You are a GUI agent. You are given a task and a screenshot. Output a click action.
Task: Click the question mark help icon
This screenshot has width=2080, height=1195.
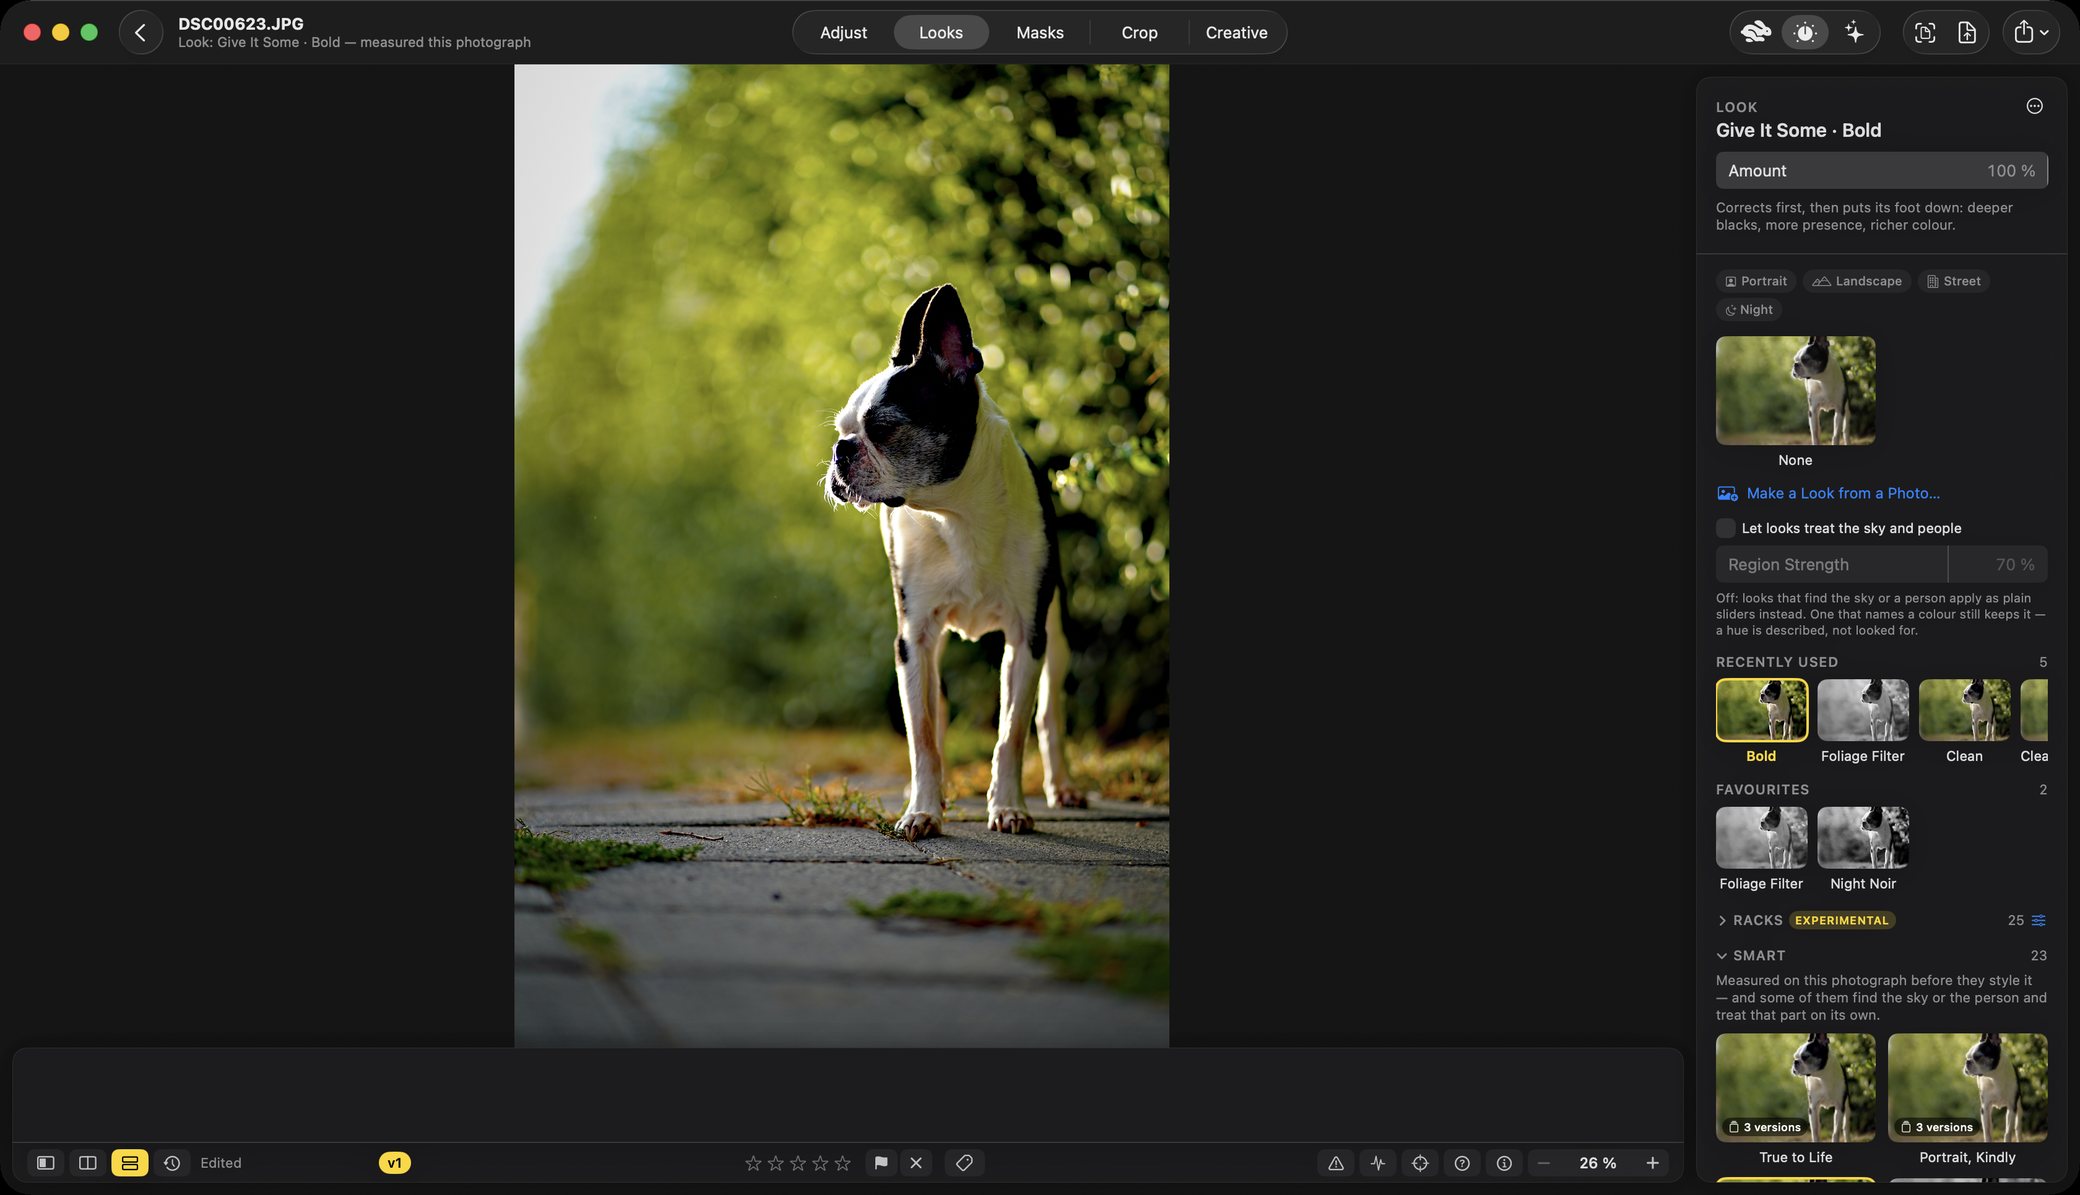(x=1462, y=1163)
